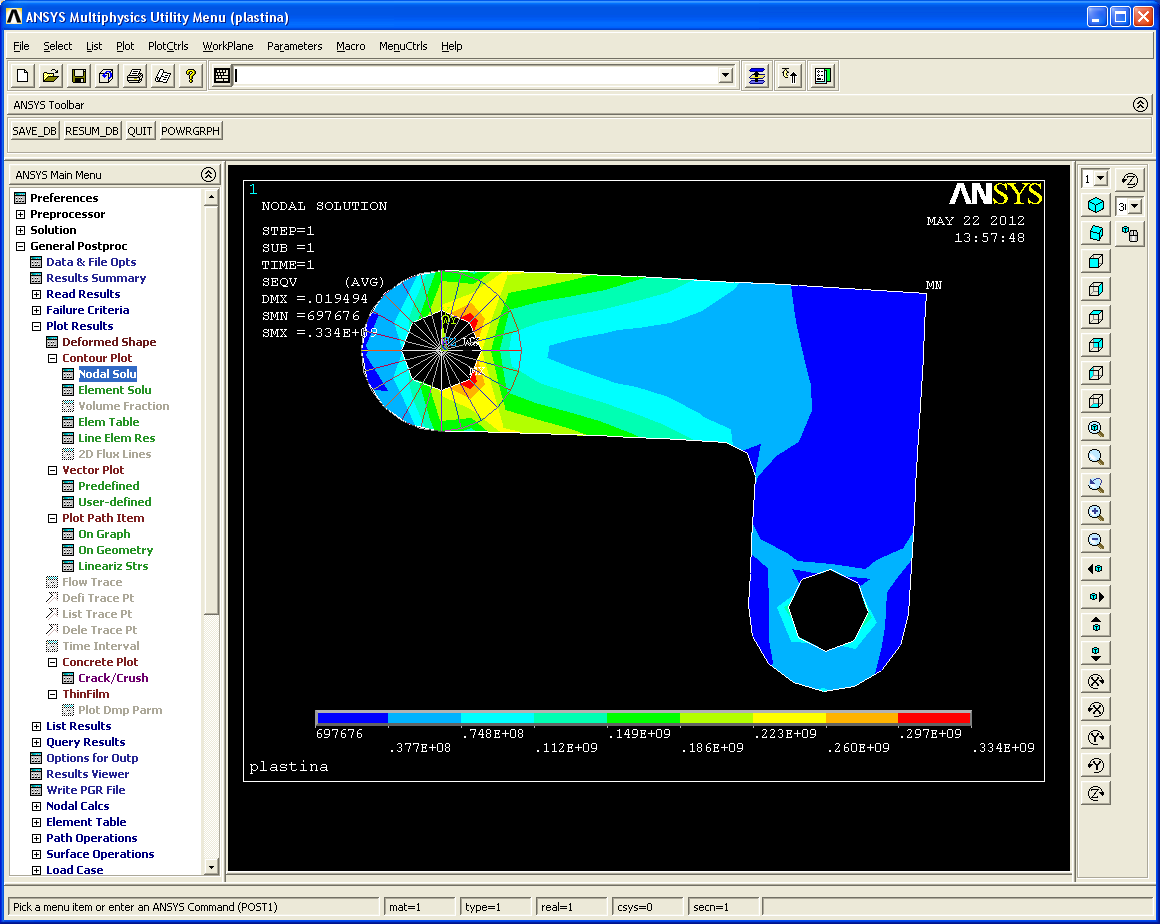
Task: Open the command input history dropdown arrow
Action: click(x=726, y=75)
